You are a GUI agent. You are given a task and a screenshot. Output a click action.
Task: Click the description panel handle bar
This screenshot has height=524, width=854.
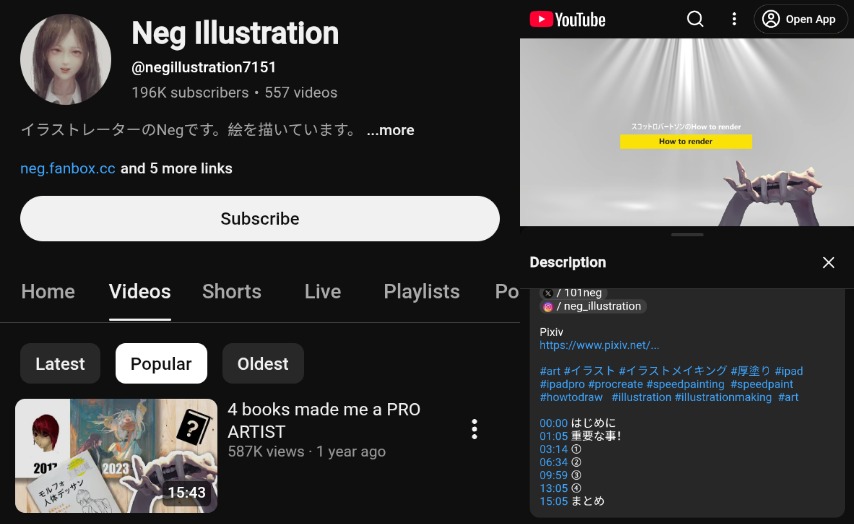click(x=687, y=235)
